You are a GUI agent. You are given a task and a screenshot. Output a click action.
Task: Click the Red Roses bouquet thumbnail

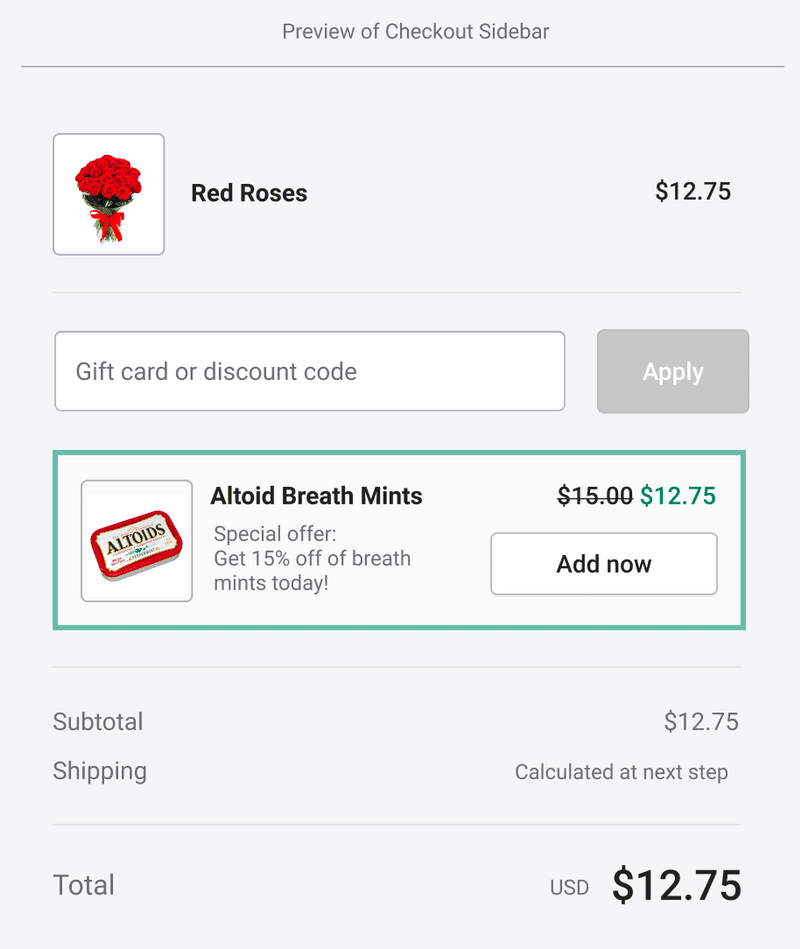coord(108,194)
